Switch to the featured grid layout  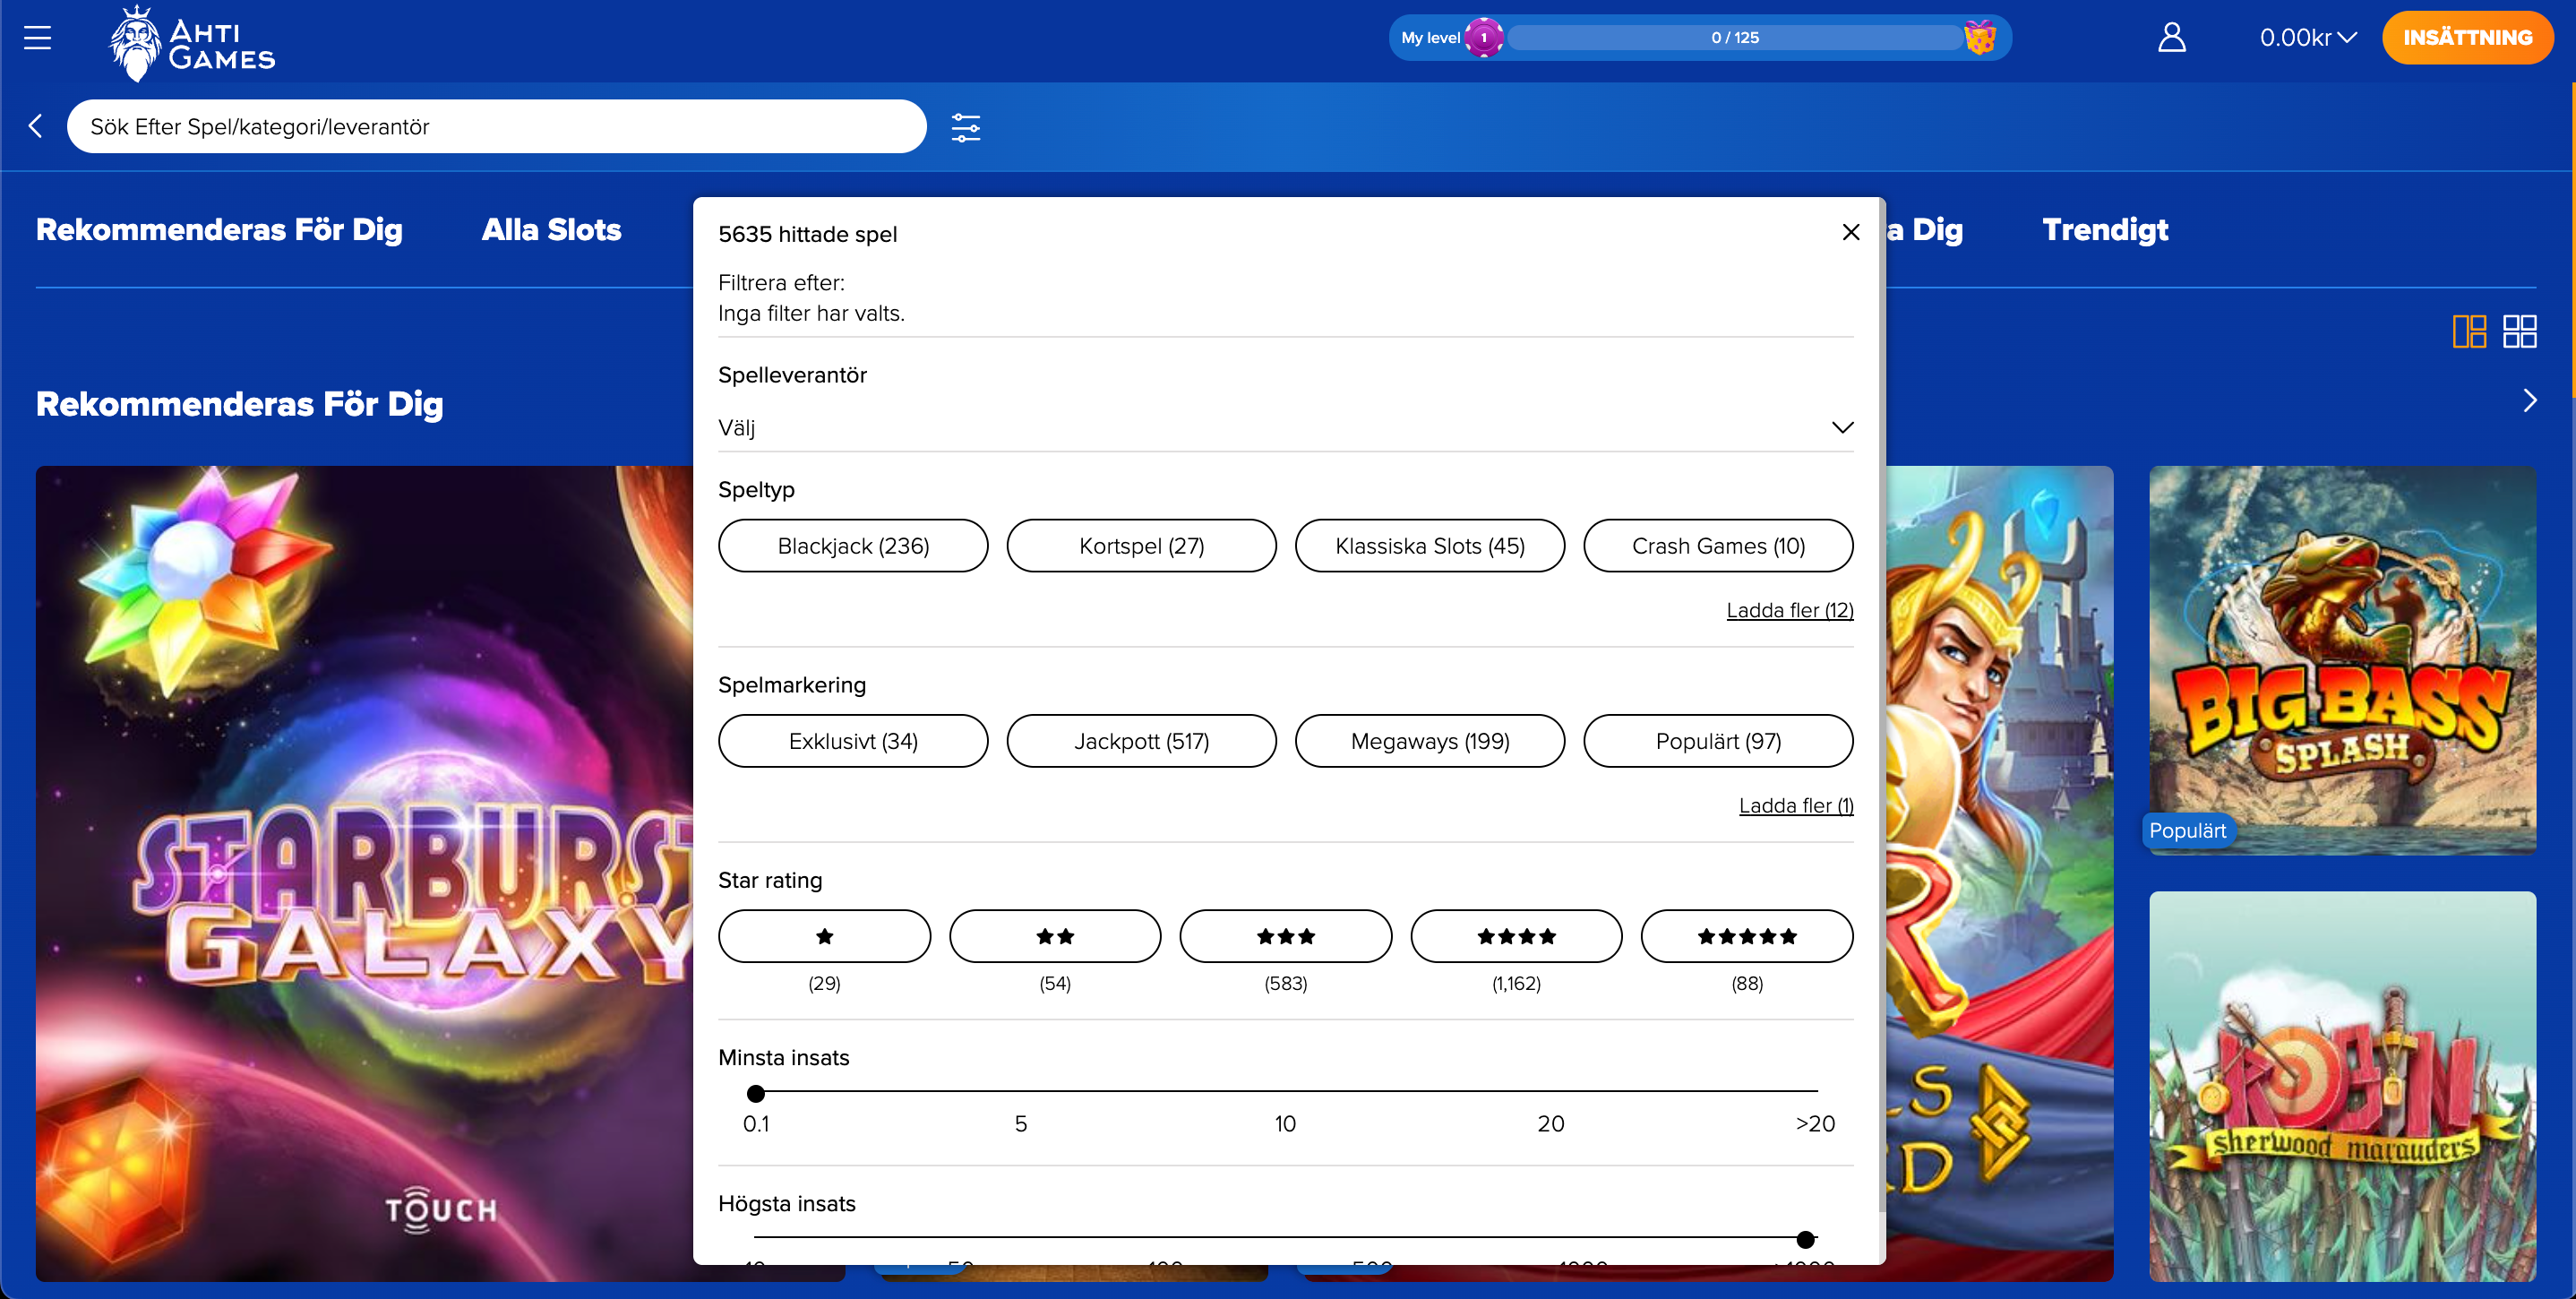pyautogui.click(x=2469, y=331)
